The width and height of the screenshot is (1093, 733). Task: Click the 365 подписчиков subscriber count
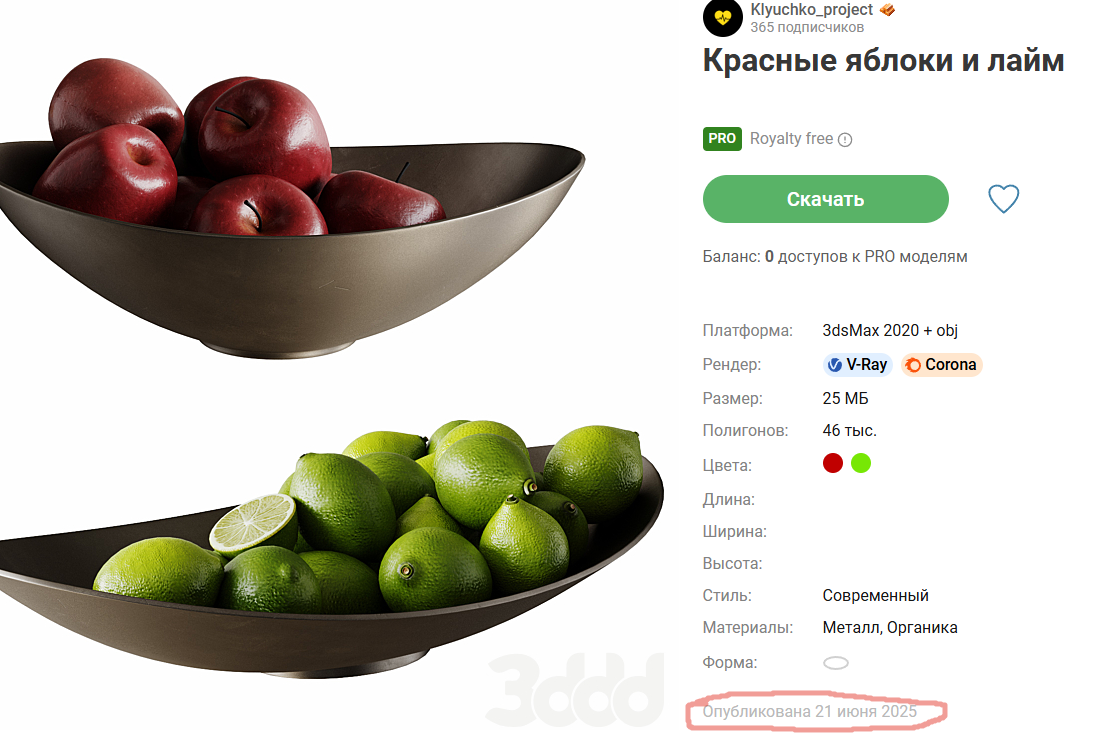point(807,27)
